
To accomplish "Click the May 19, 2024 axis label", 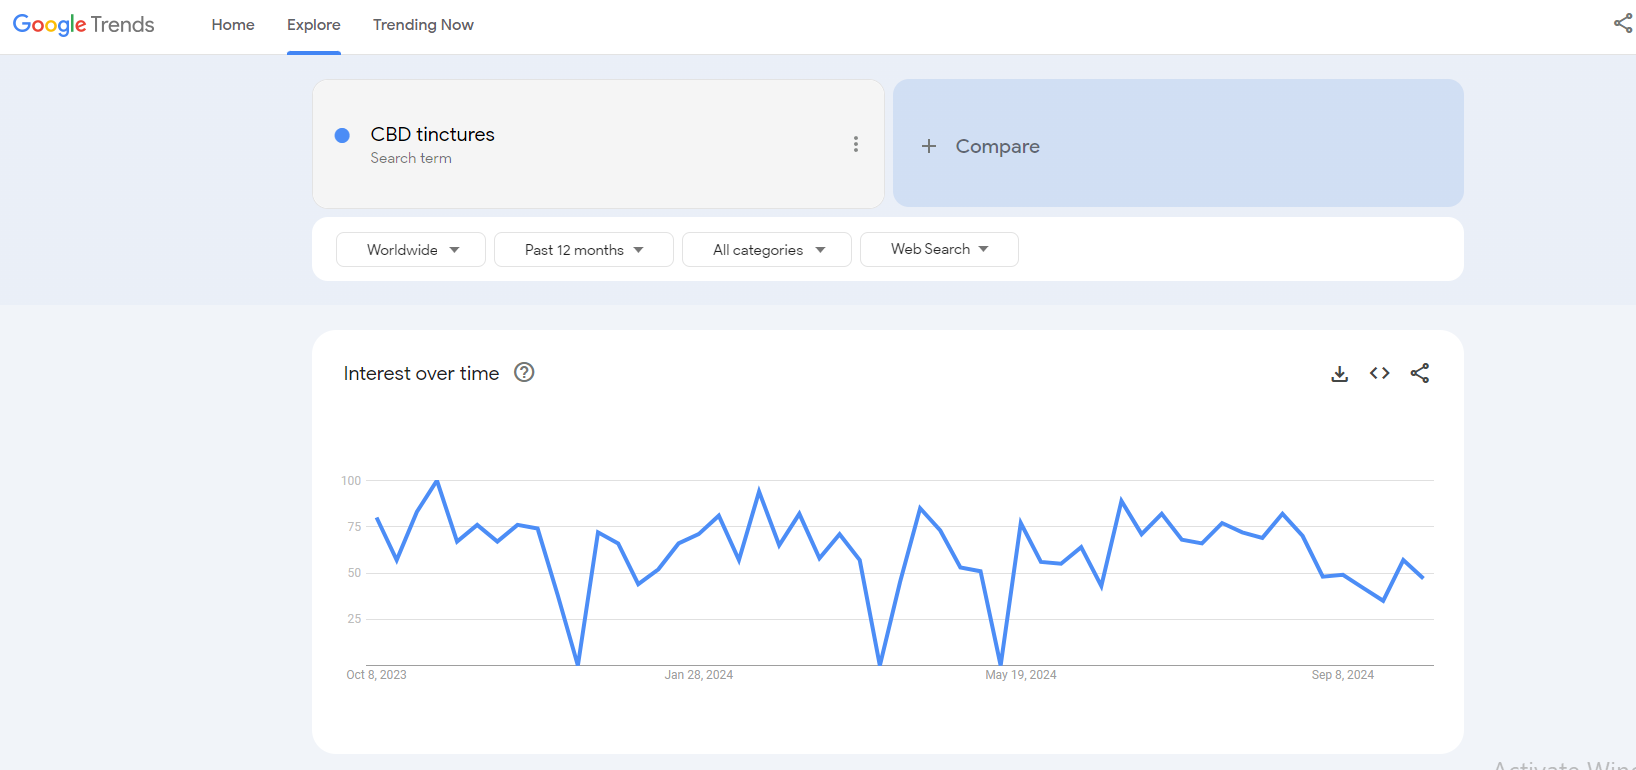I will (1021, 675).
